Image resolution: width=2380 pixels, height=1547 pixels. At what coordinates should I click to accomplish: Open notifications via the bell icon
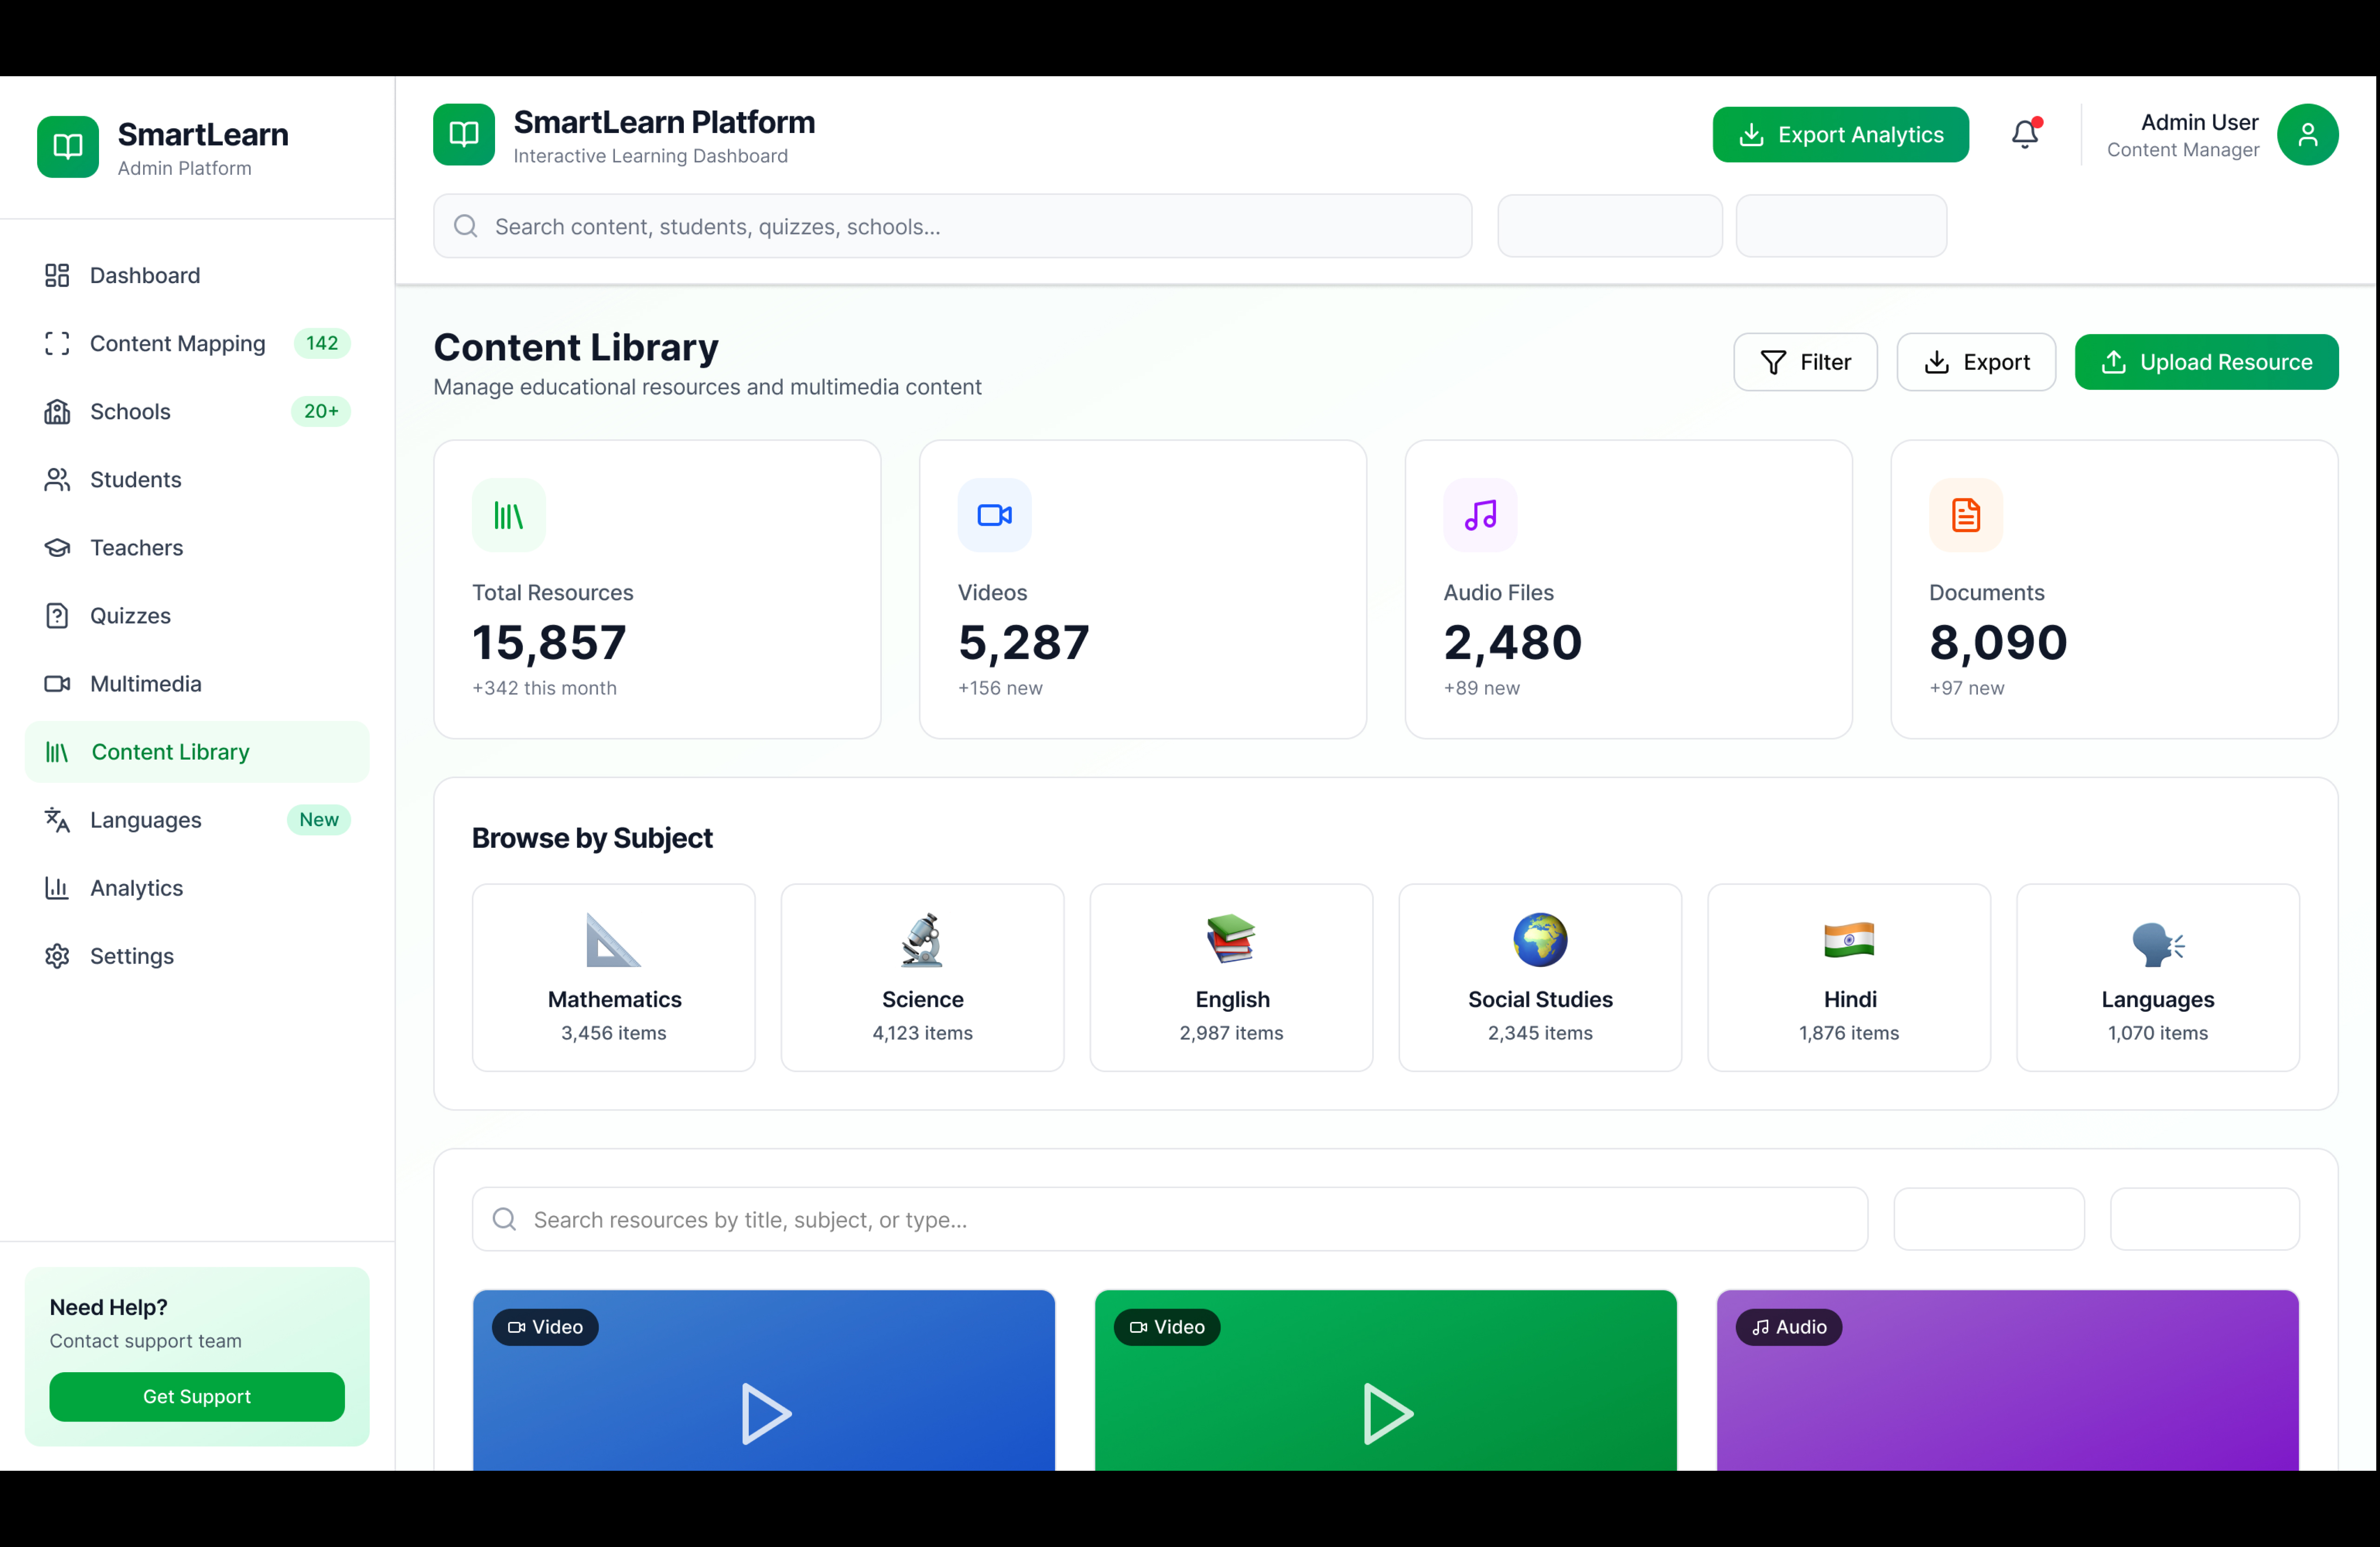[x=2025, y=134]
